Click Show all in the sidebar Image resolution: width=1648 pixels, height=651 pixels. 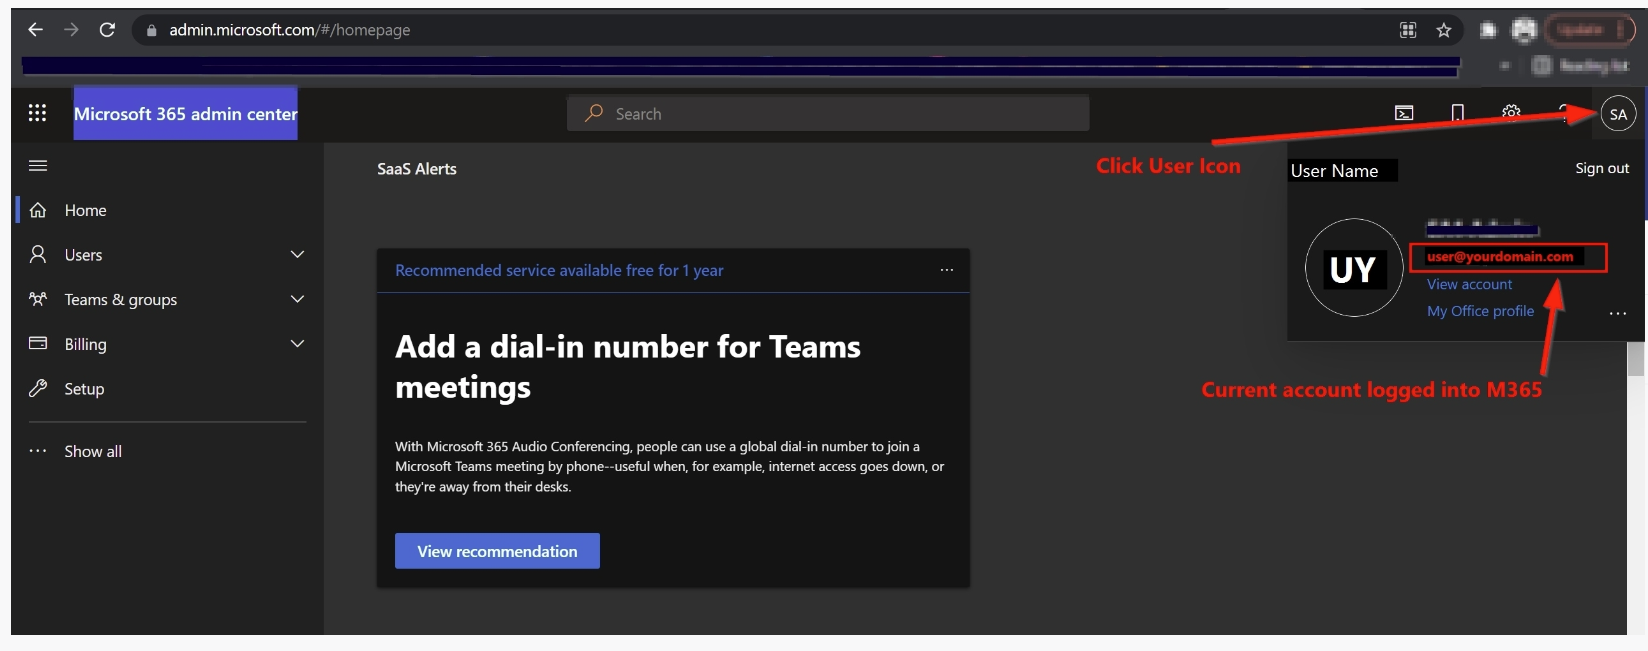[x=93, y=451]
